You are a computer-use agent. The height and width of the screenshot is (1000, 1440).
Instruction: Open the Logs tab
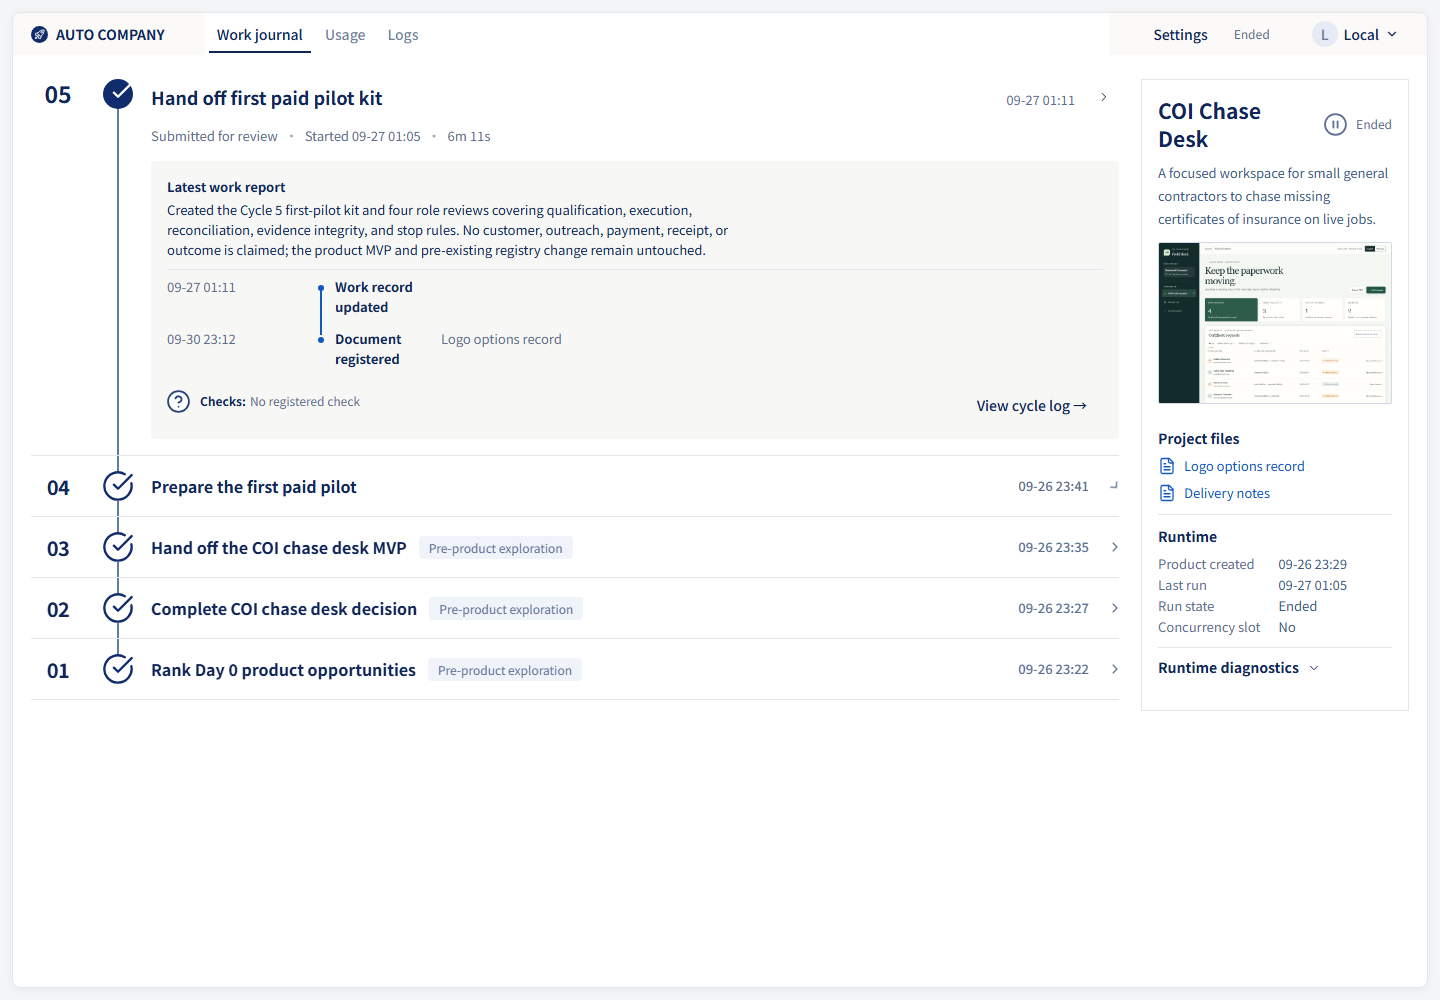tap(403, 35)
